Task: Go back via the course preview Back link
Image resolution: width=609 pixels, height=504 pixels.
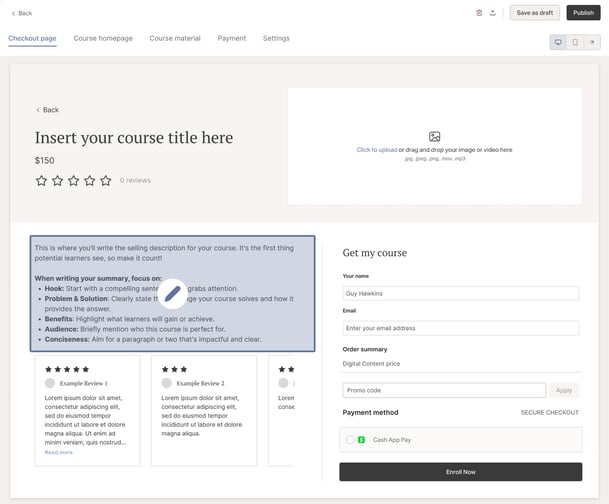Action: (x=47, y=110)
